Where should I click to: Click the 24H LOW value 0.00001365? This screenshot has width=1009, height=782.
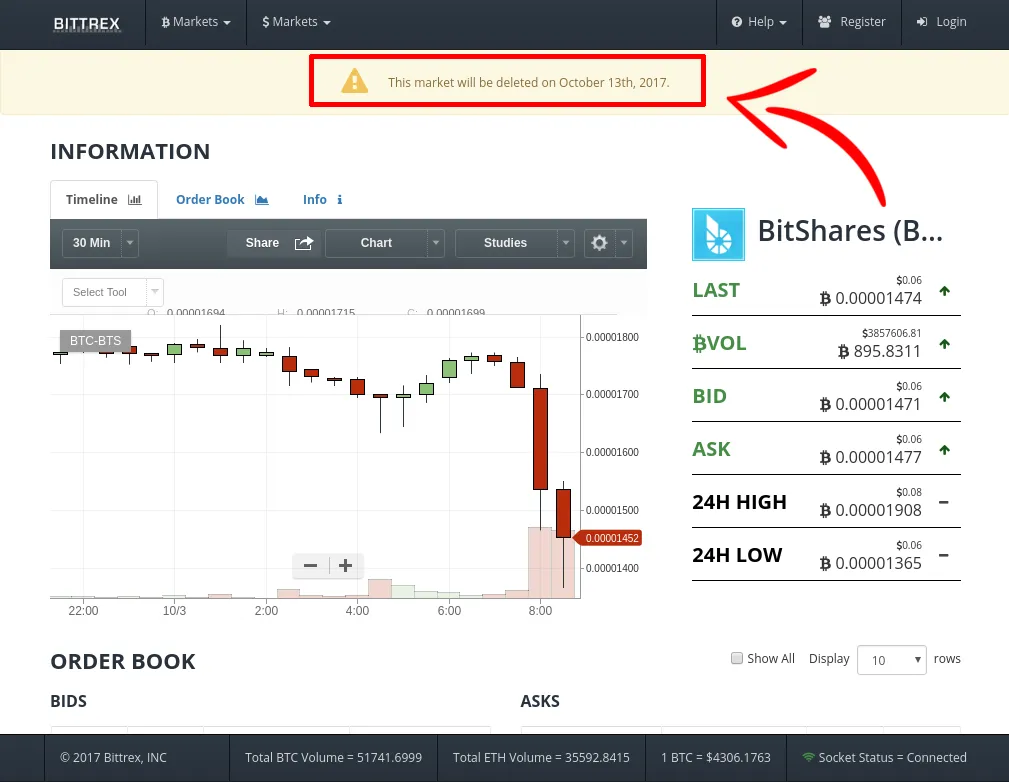tap(871, 563)
